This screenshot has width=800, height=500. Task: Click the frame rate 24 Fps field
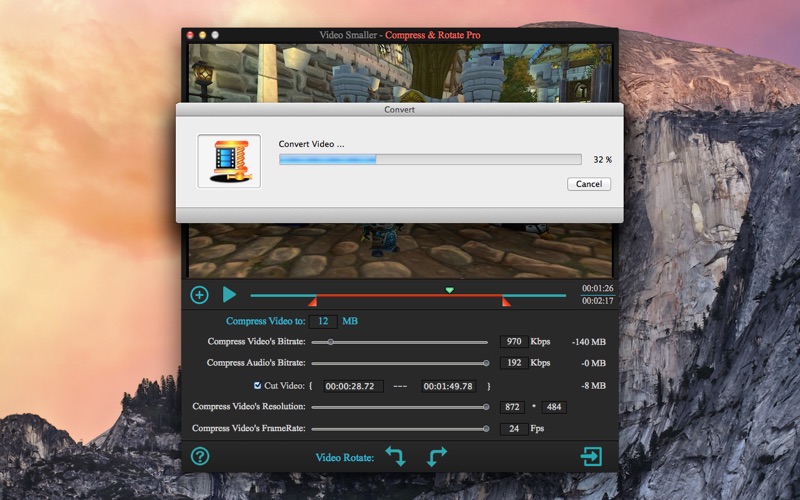514,429
